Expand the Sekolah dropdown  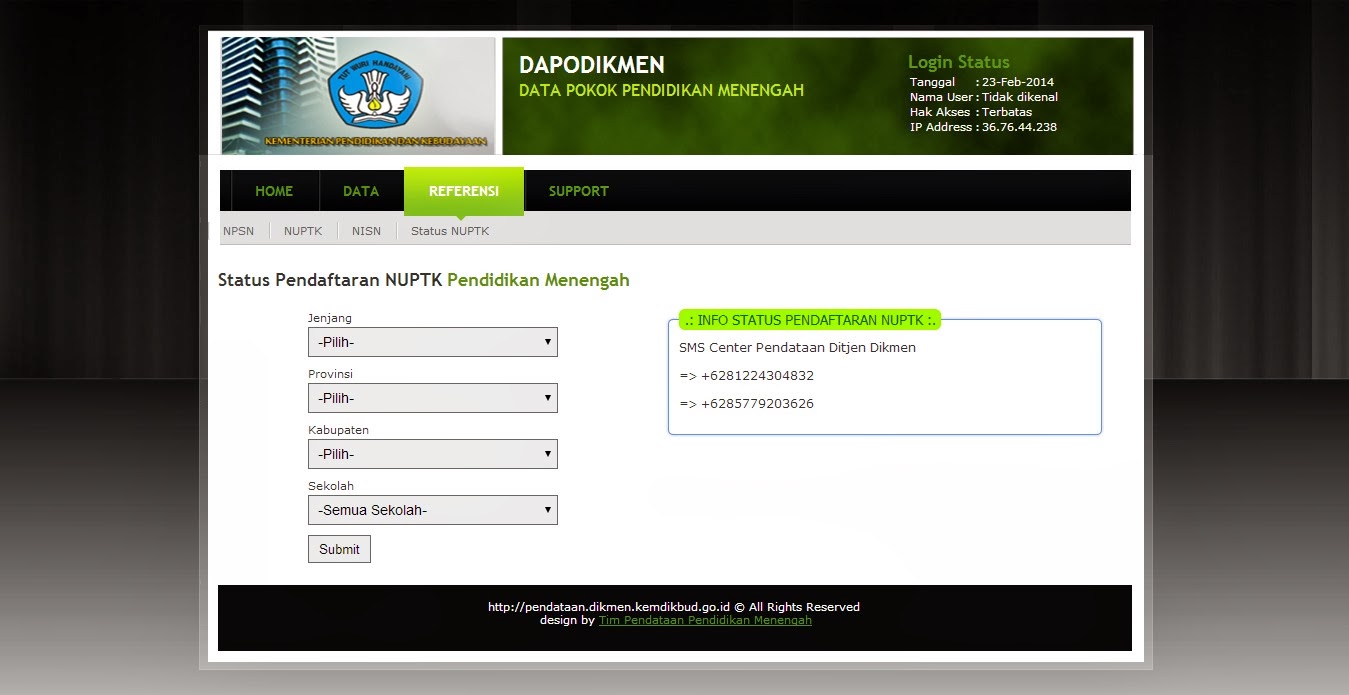pos(433,510)
